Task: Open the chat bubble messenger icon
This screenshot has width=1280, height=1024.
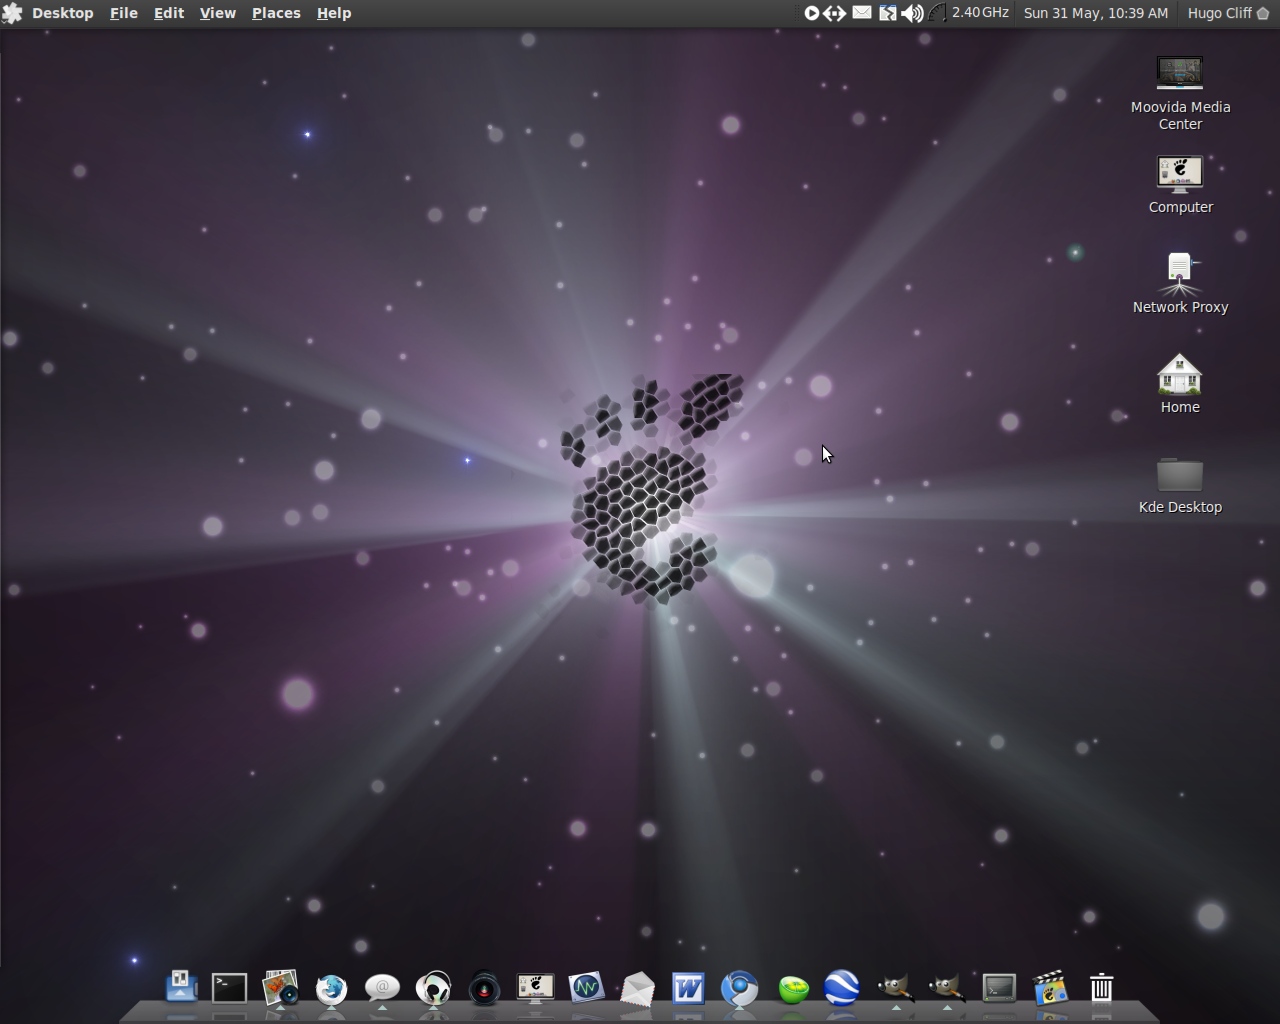Action: click(x=382, y=988)
